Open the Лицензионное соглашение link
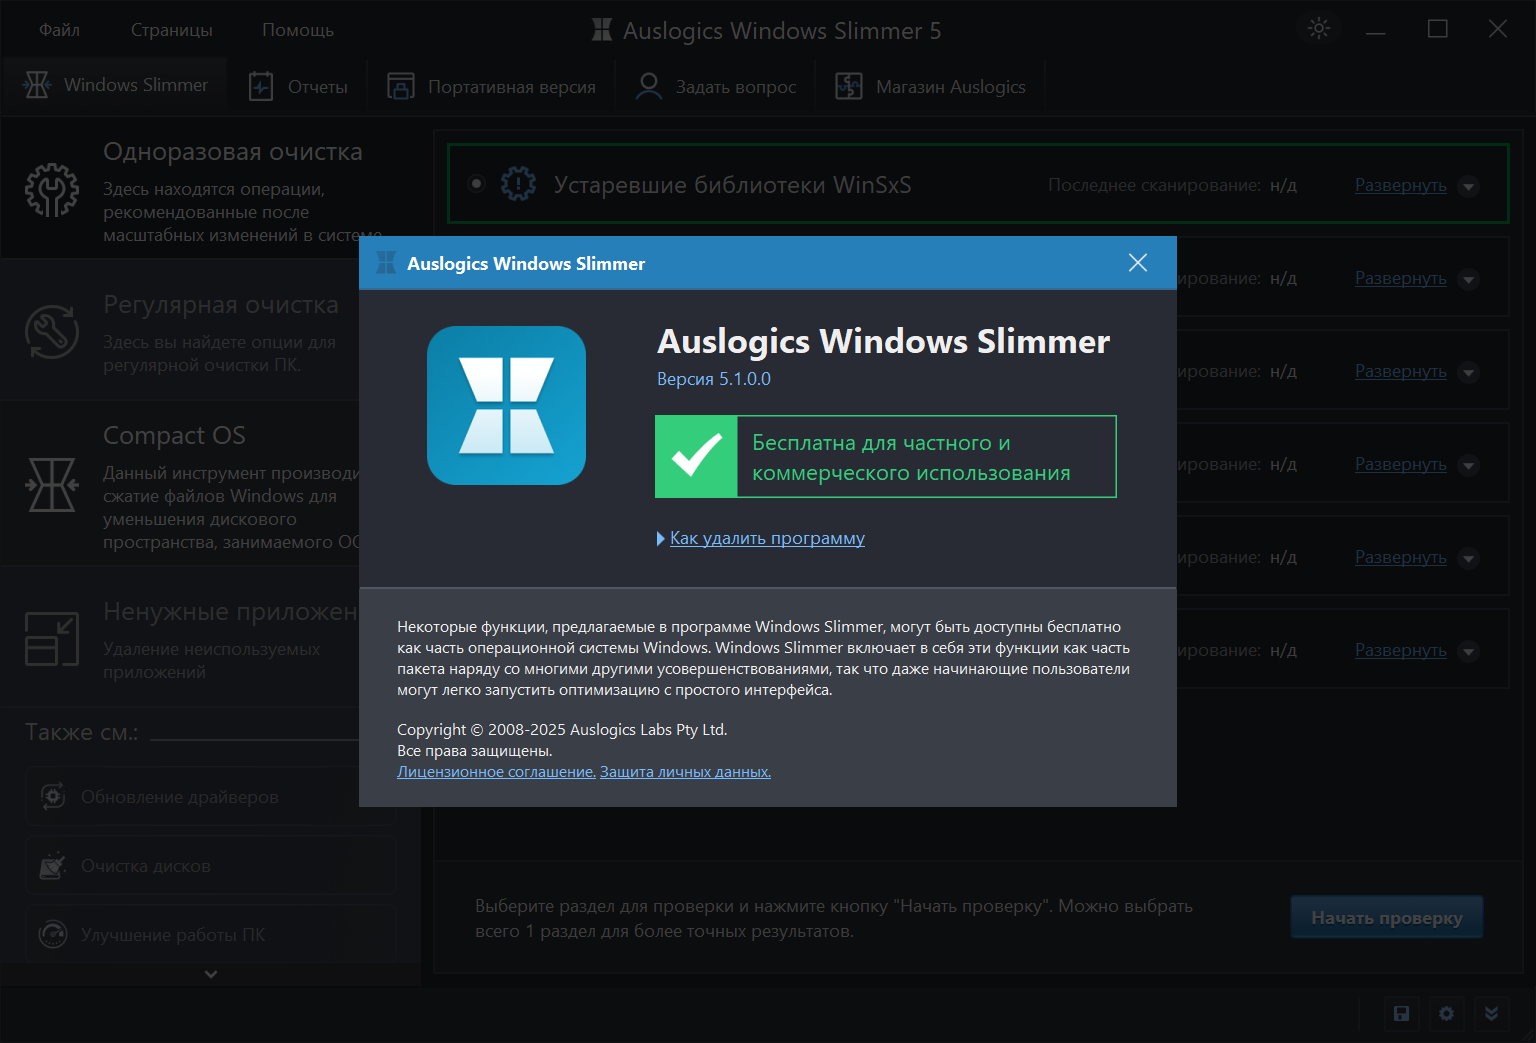 point(496,772)
